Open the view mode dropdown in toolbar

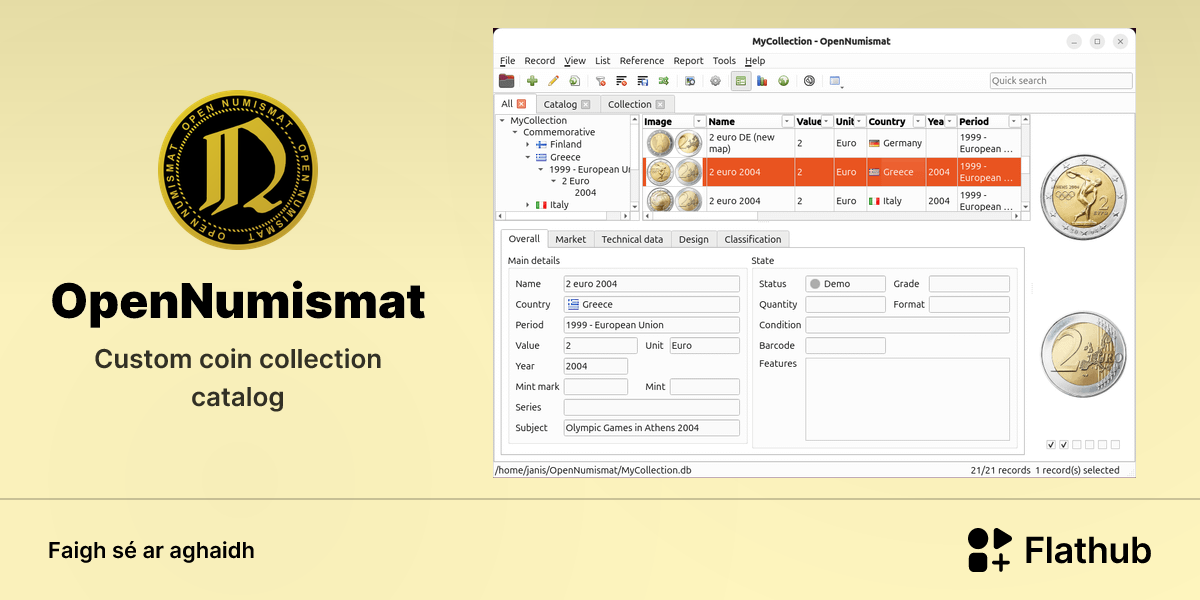point(836,81)
